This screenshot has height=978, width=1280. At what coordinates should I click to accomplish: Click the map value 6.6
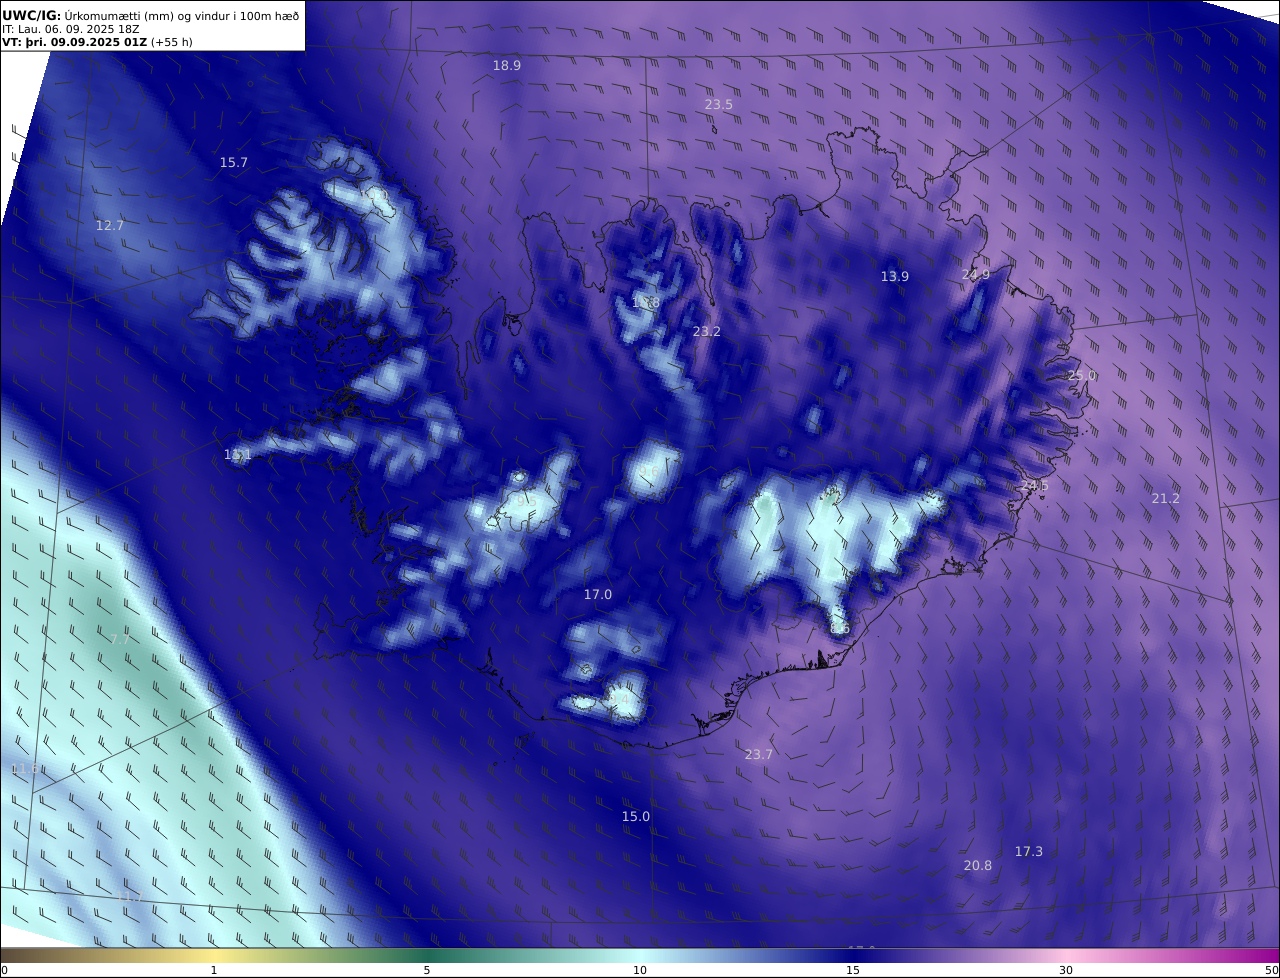(840, 628)
